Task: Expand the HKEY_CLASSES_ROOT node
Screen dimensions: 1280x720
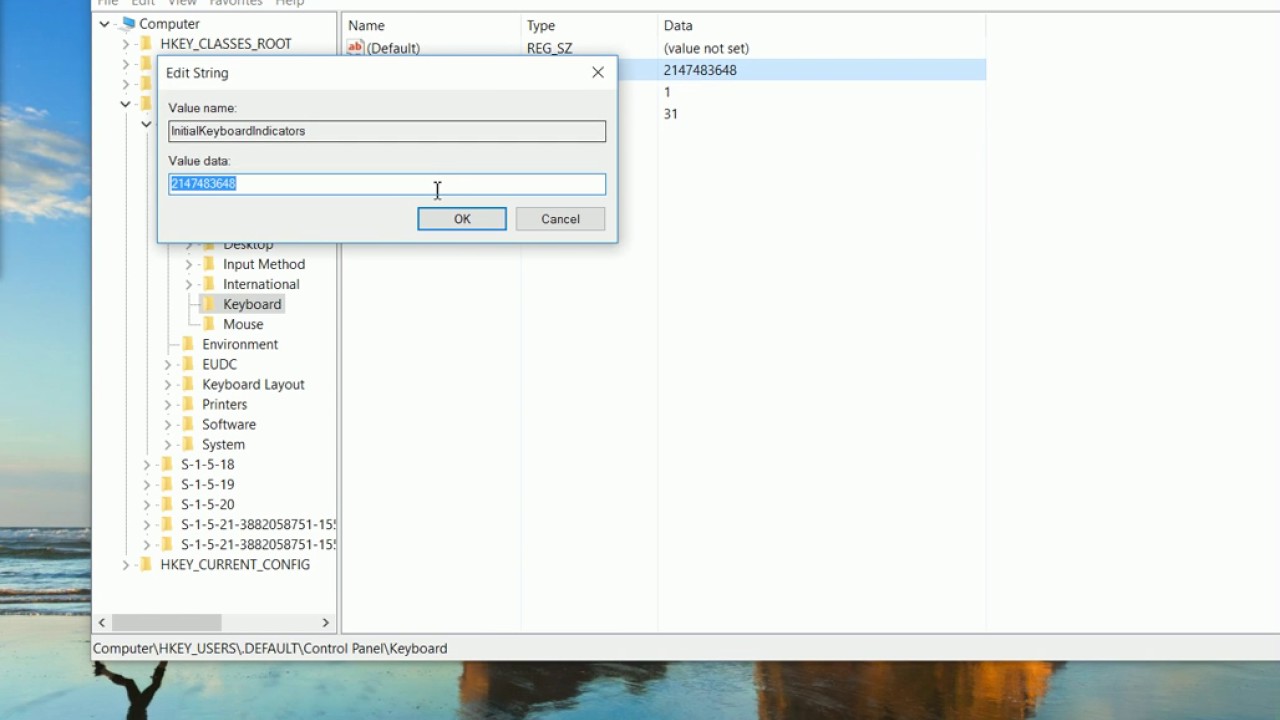Action: (x=125, y=44)
